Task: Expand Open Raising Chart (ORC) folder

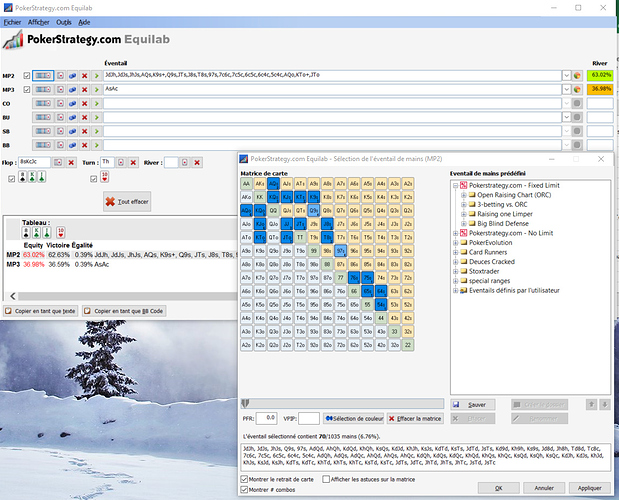Action: (x=464, y=195)
